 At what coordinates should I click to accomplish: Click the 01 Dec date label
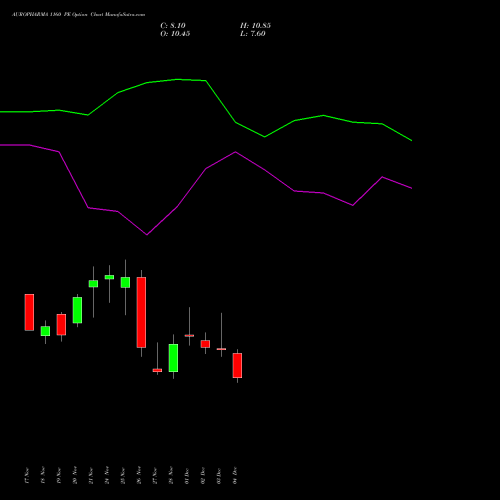pos(187,475)
